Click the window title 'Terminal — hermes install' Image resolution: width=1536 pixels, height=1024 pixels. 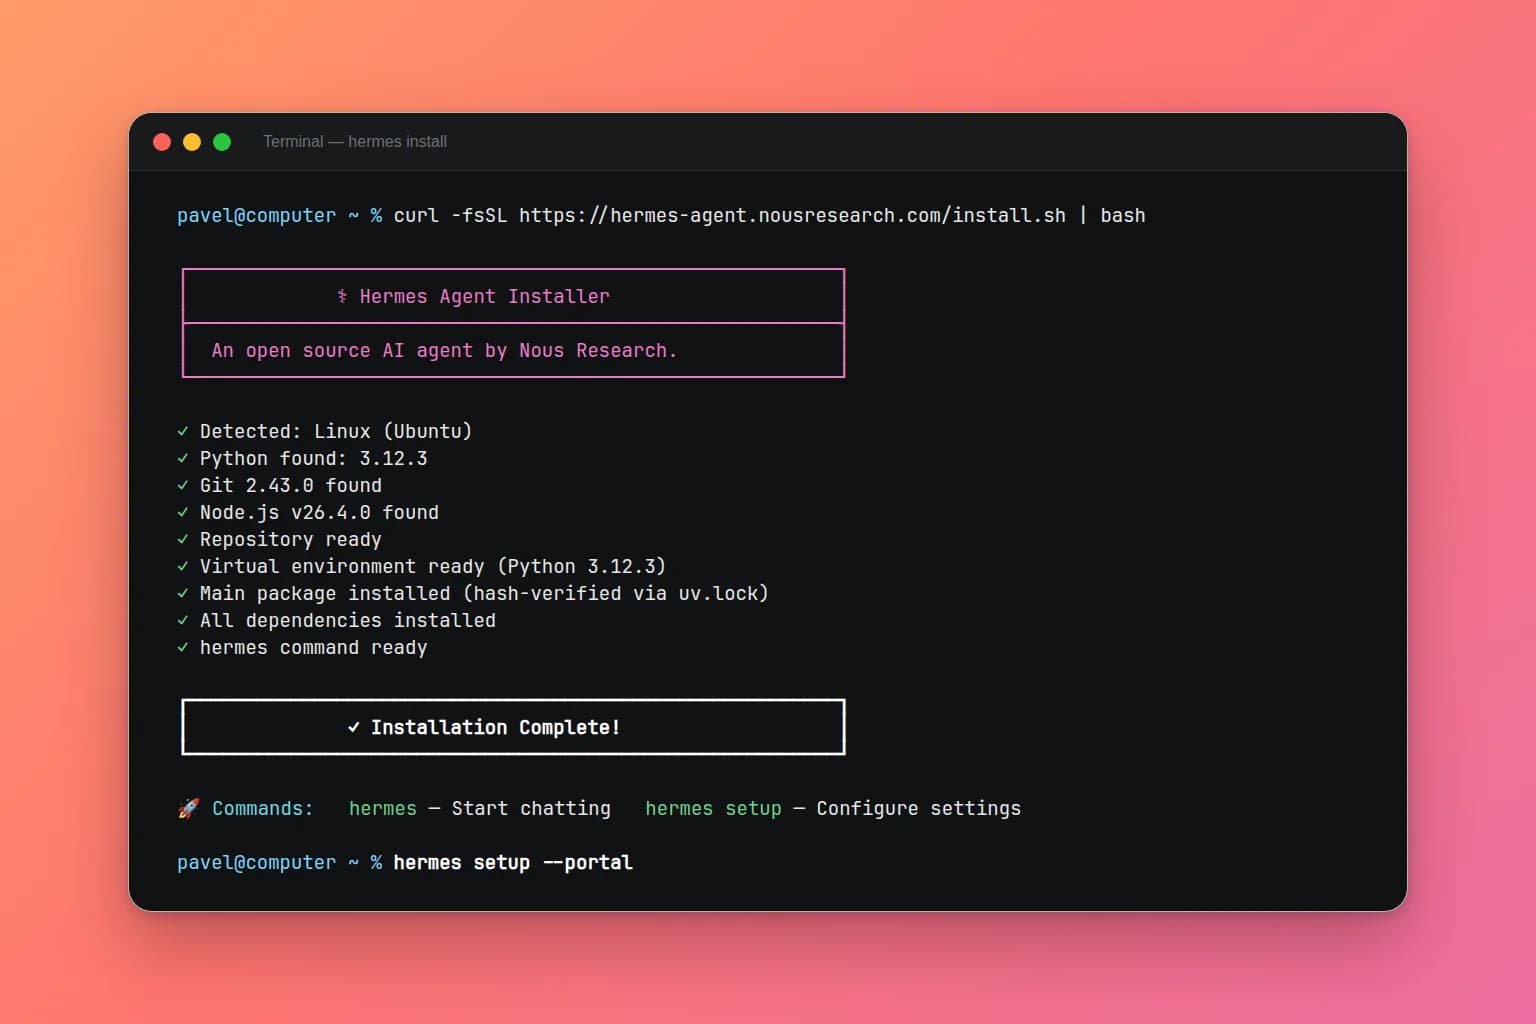[x=355, y=142]
